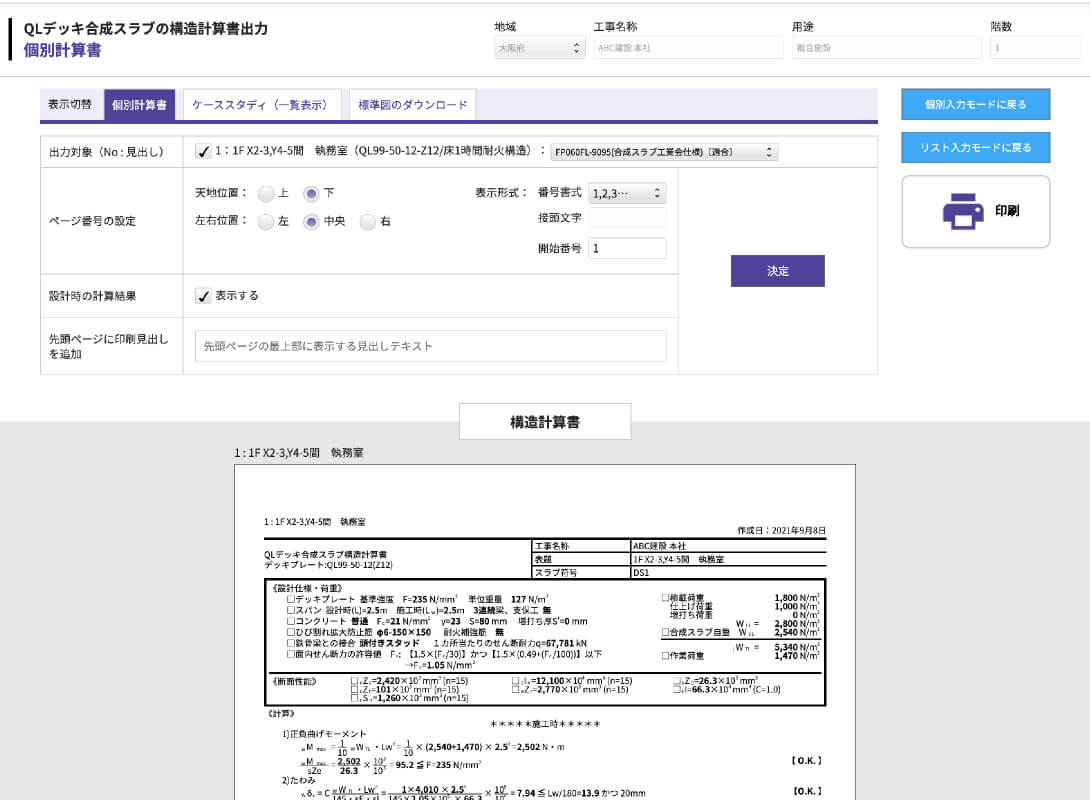This screenshot has height=800, width=1090.
Task: Choose 右 for 左右位置
Action: click(x=368, y=222)
